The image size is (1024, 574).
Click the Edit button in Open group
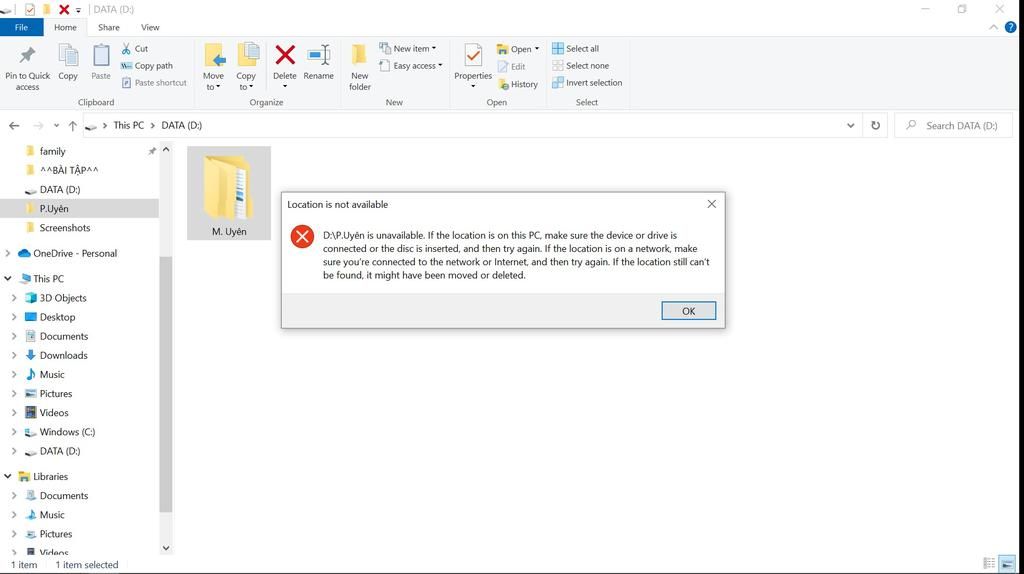click(511, 67)
